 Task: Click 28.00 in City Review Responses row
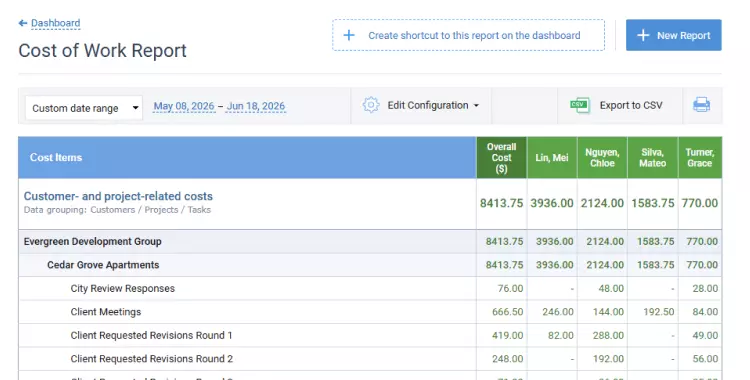click(705, 289)
